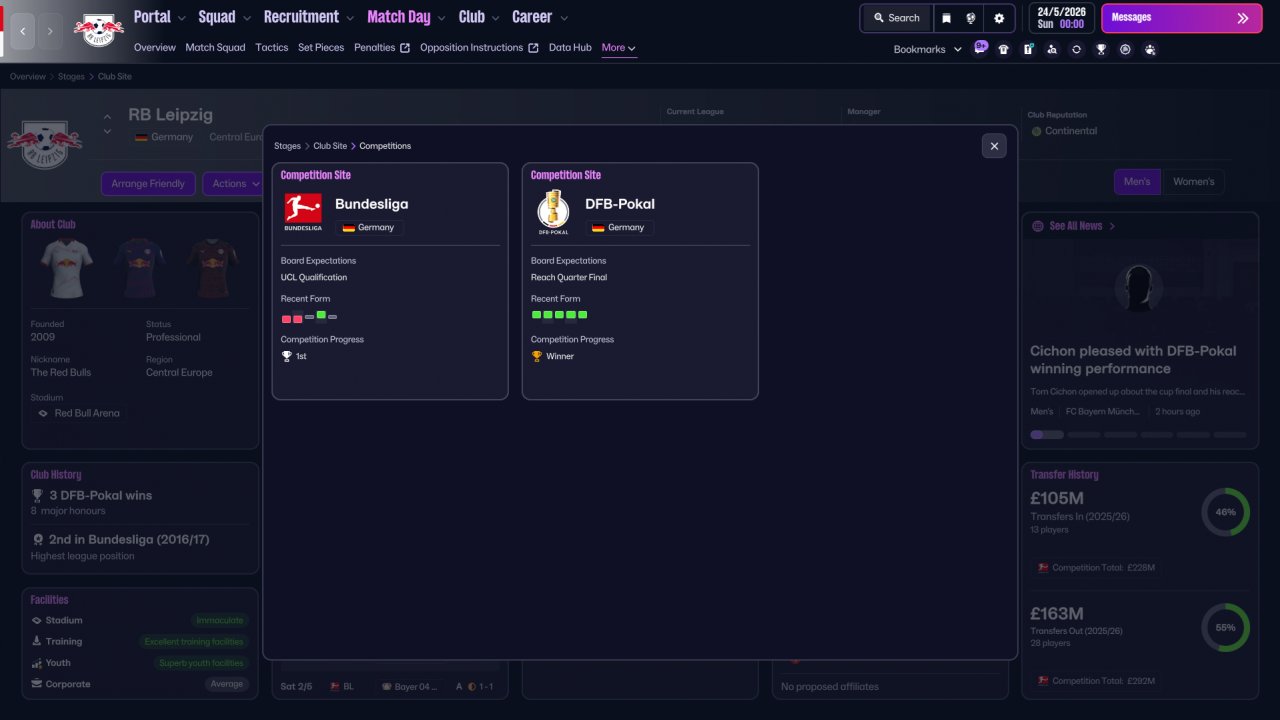Viewport: 1280px width, 720px height.
Task: Select the dark red third kit thumbnail
Action: [212, 268]
